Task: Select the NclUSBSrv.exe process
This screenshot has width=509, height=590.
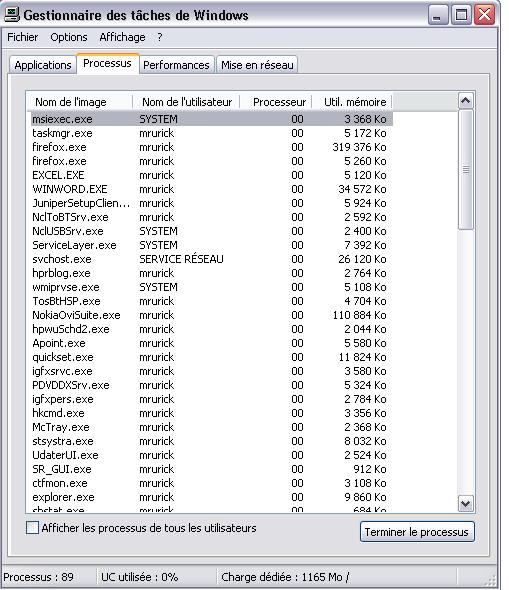Action: (211, 231)
